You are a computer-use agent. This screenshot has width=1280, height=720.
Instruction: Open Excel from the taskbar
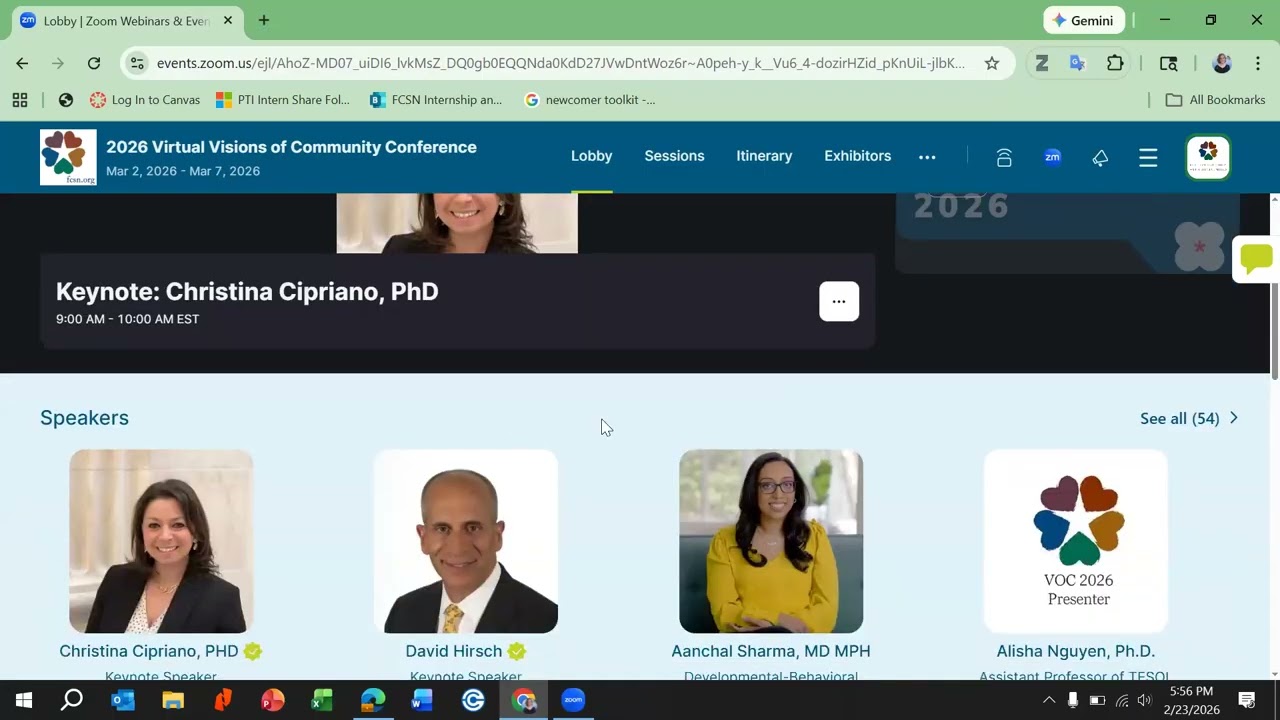coord(322,700)
